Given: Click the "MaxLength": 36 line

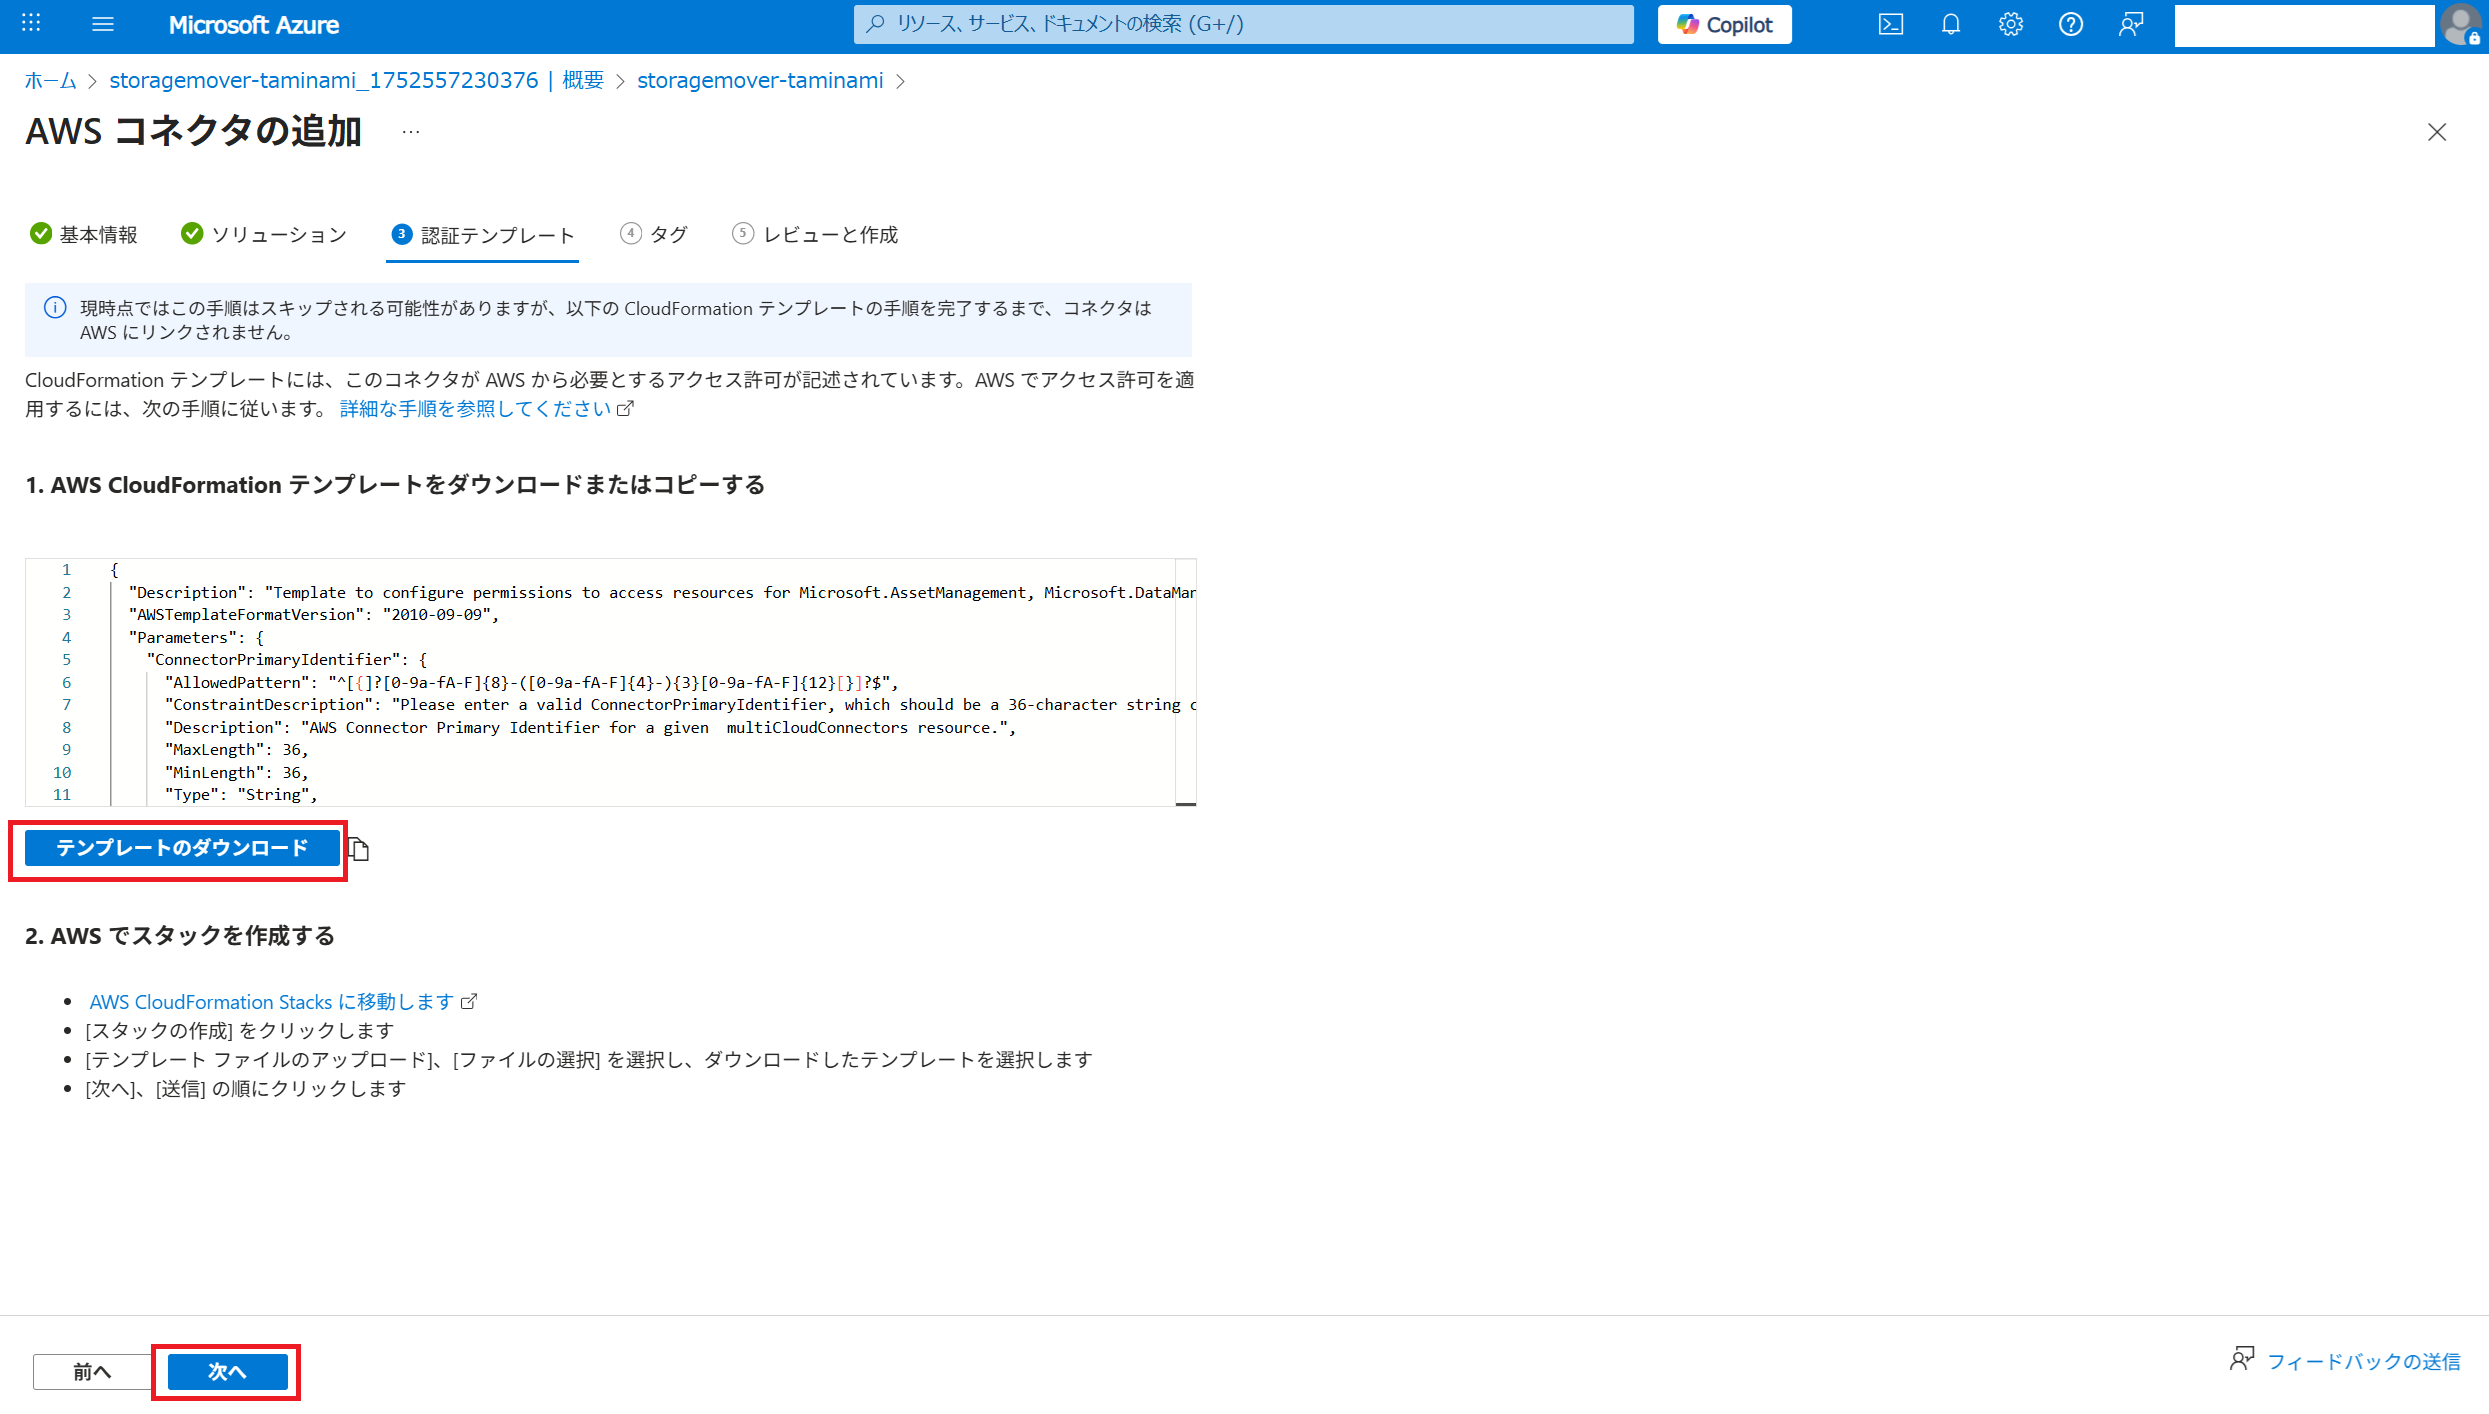Looking at the screenshot, I should click(x=237, y=750).
